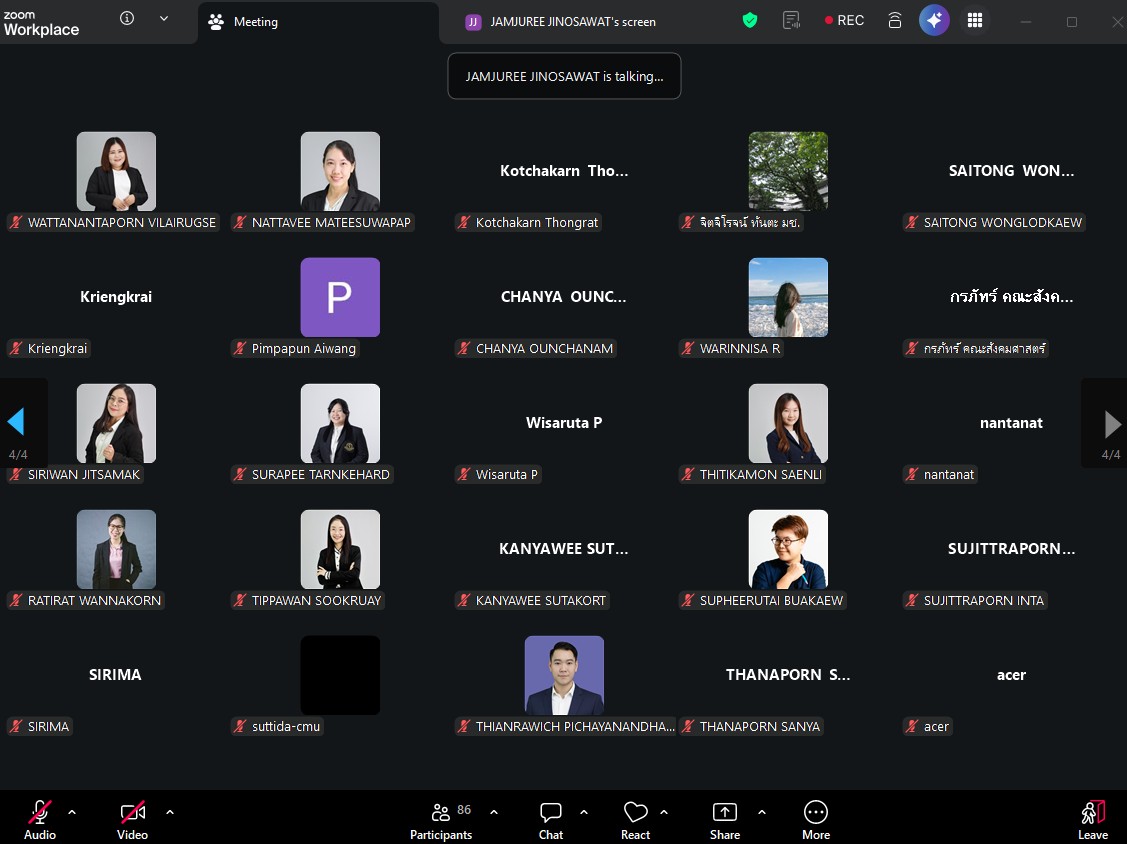
Task: Leave the meeting
Action: tap(1092, 820)
